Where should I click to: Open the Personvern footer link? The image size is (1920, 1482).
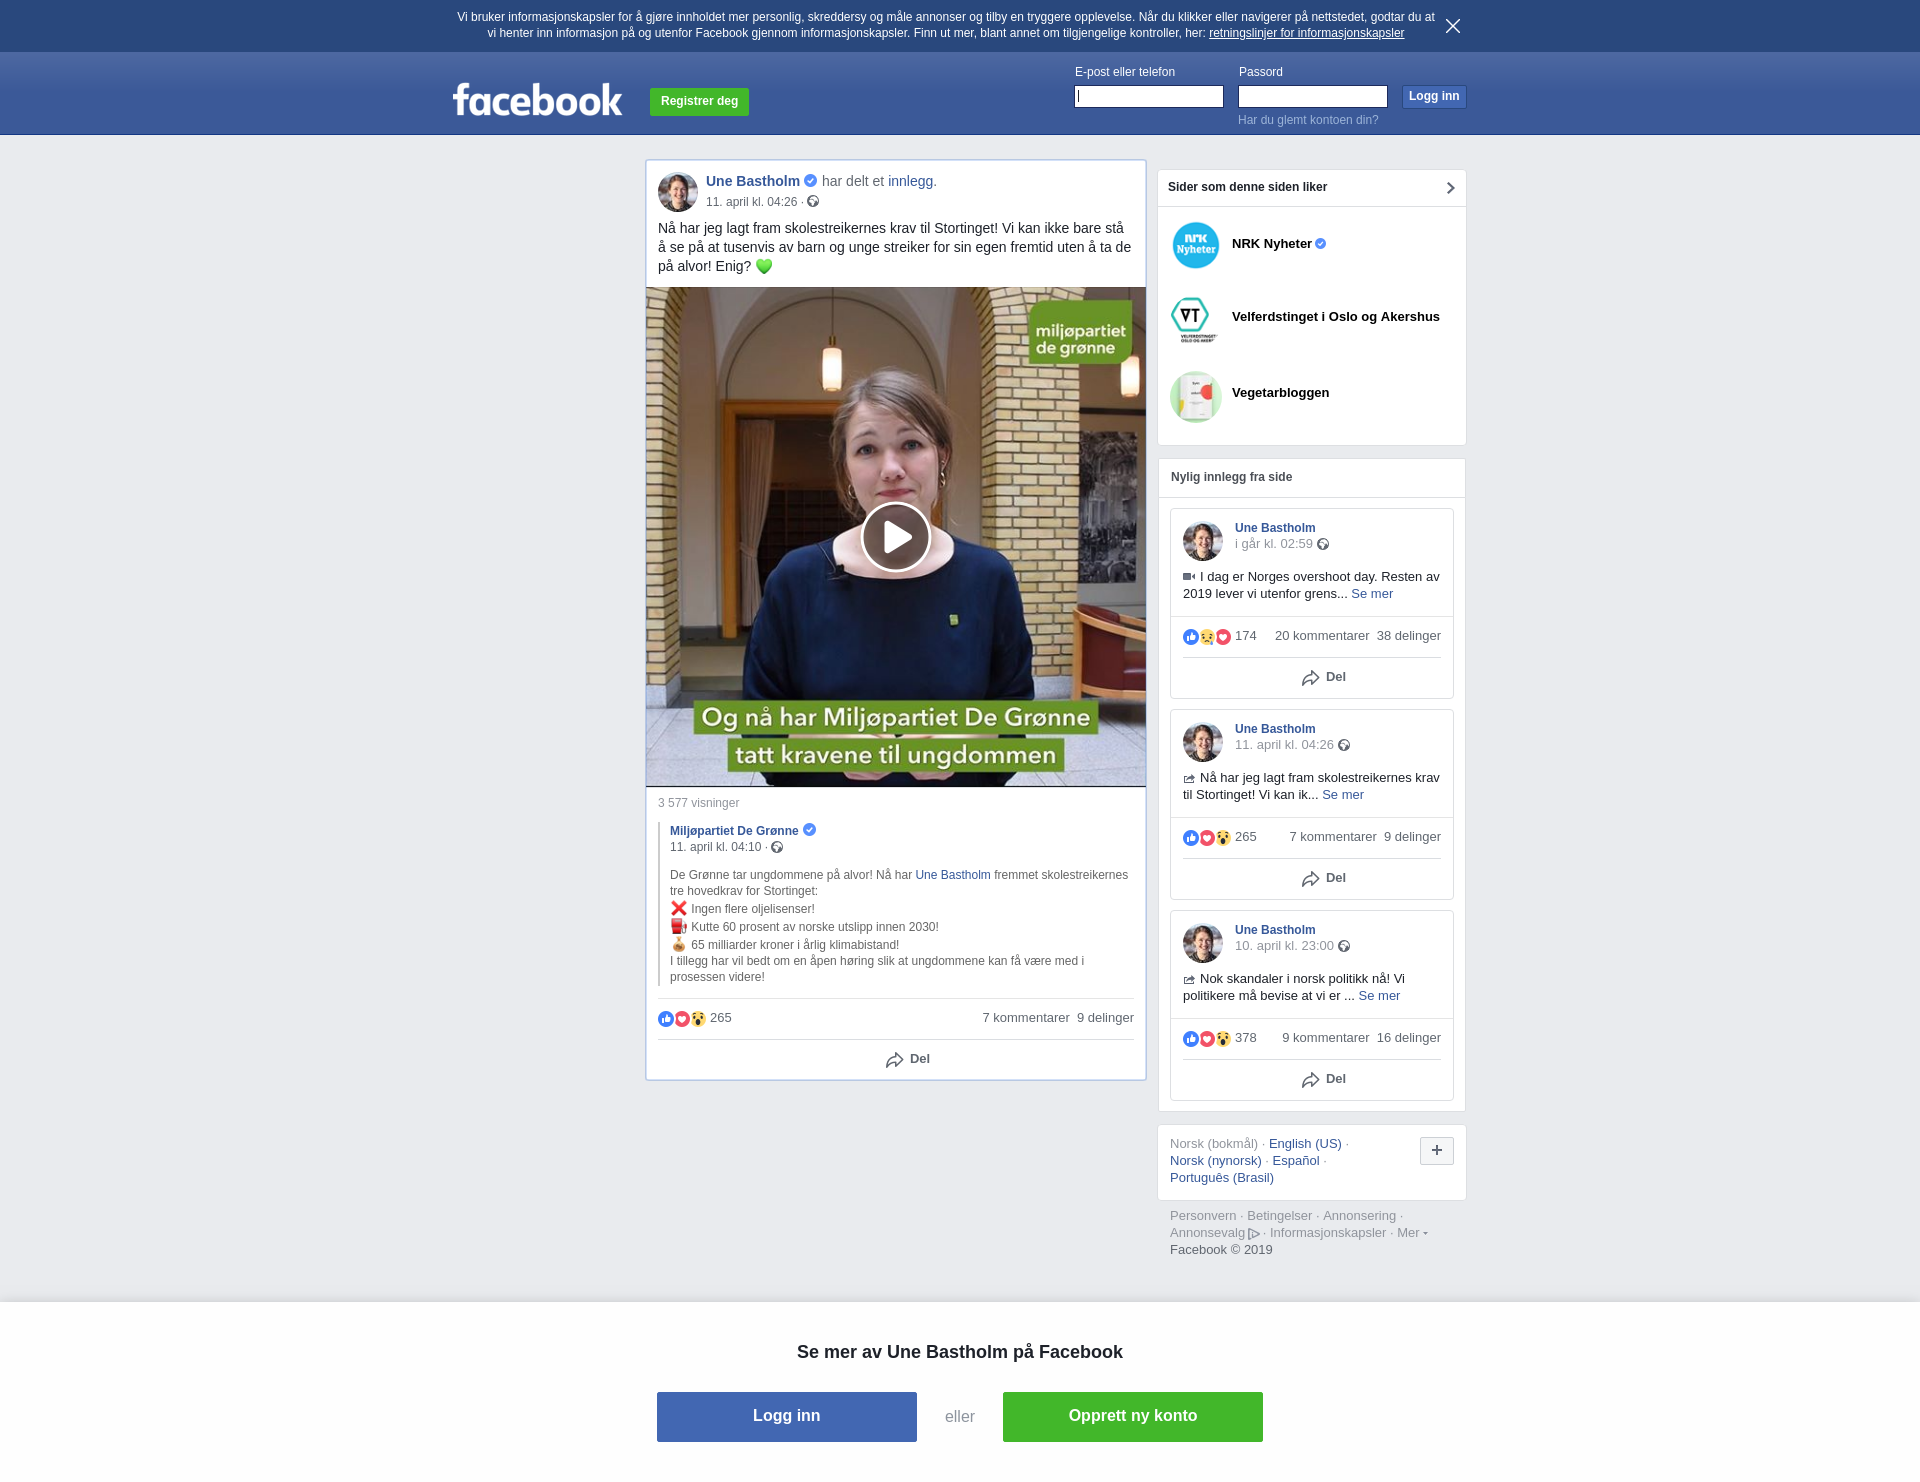point(1203,1216)
